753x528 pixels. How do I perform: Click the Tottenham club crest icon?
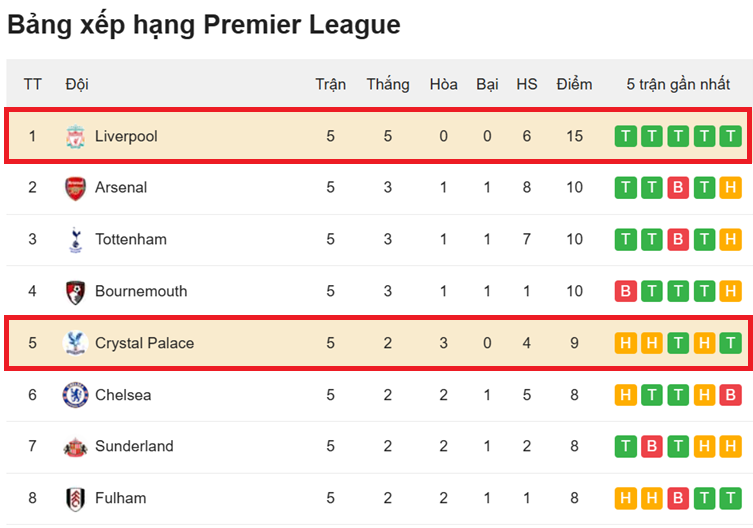[75, 240]
